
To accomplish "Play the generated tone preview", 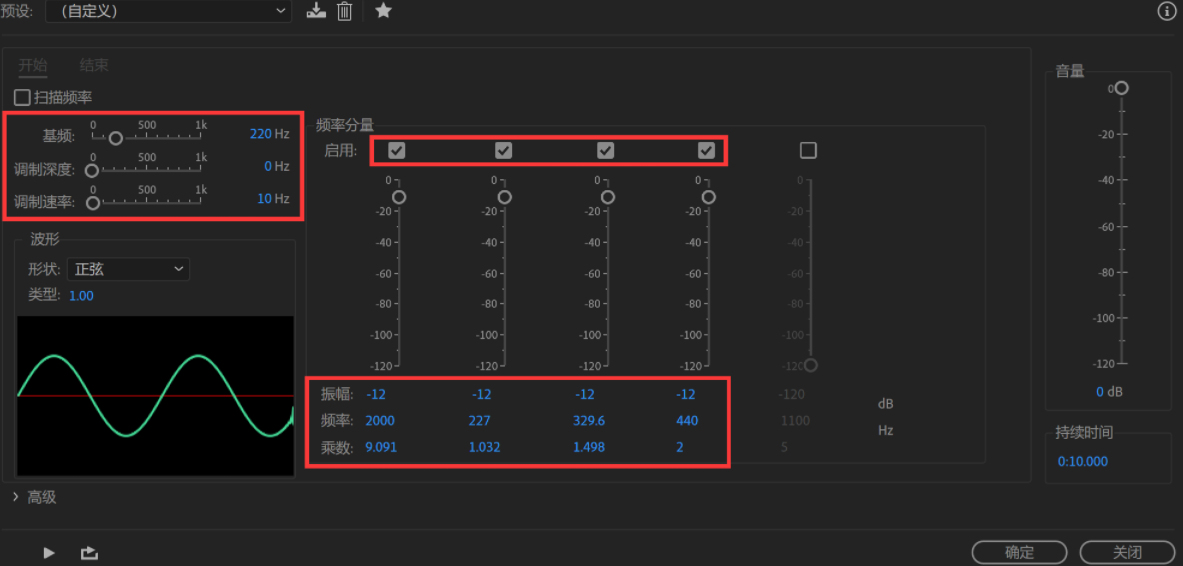I will (x=49, y=553).
